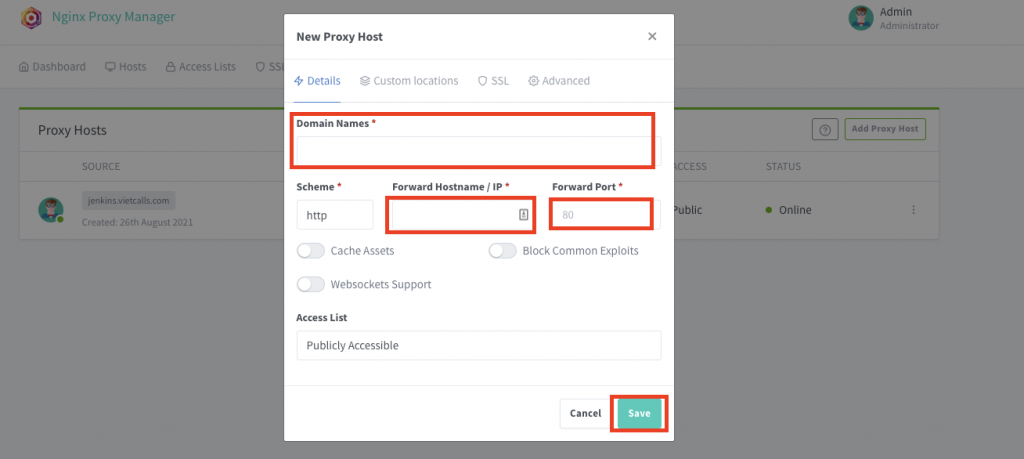Image resolution: width=1024 pixels, height=459 pixels.
Task: Open the Scheme http dropdown
Action: (334, 214)
